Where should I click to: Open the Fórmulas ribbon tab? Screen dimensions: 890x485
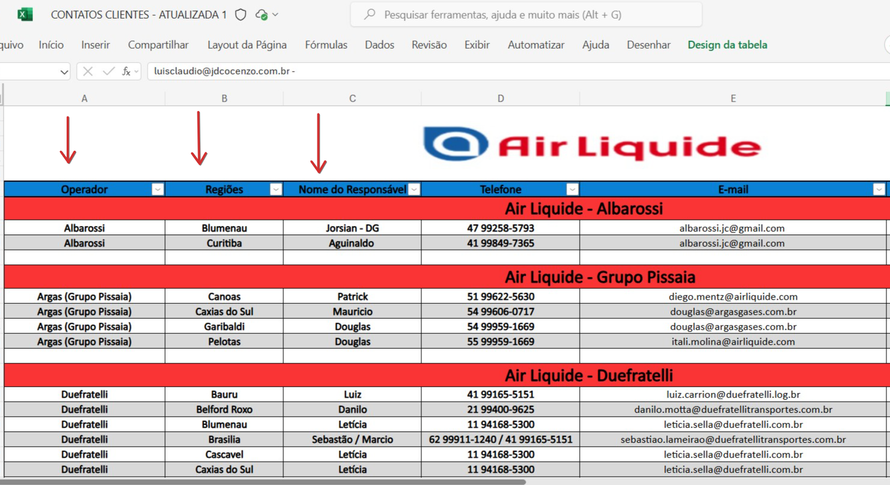(x=326, y=45)
